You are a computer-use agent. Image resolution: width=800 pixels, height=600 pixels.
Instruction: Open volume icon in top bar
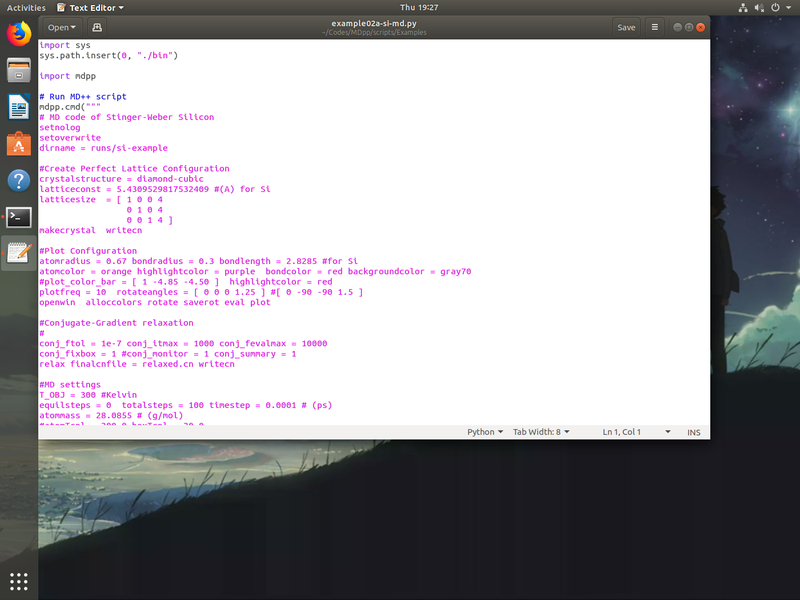[759, 8]
